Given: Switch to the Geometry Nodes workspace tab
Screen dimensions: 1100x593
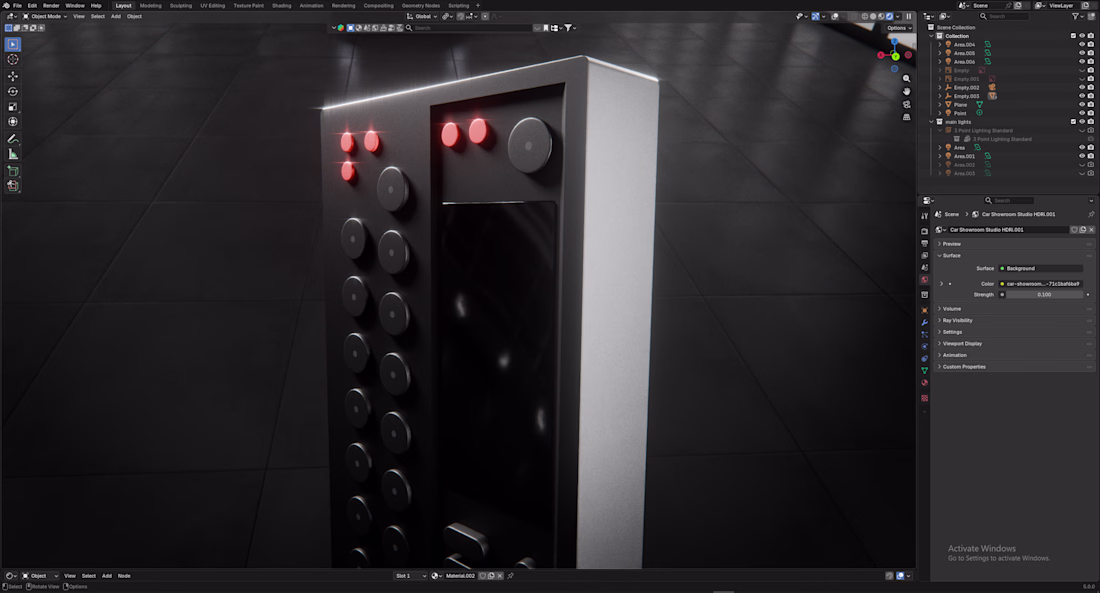Looking at the screenshot, I should [421, 5].
